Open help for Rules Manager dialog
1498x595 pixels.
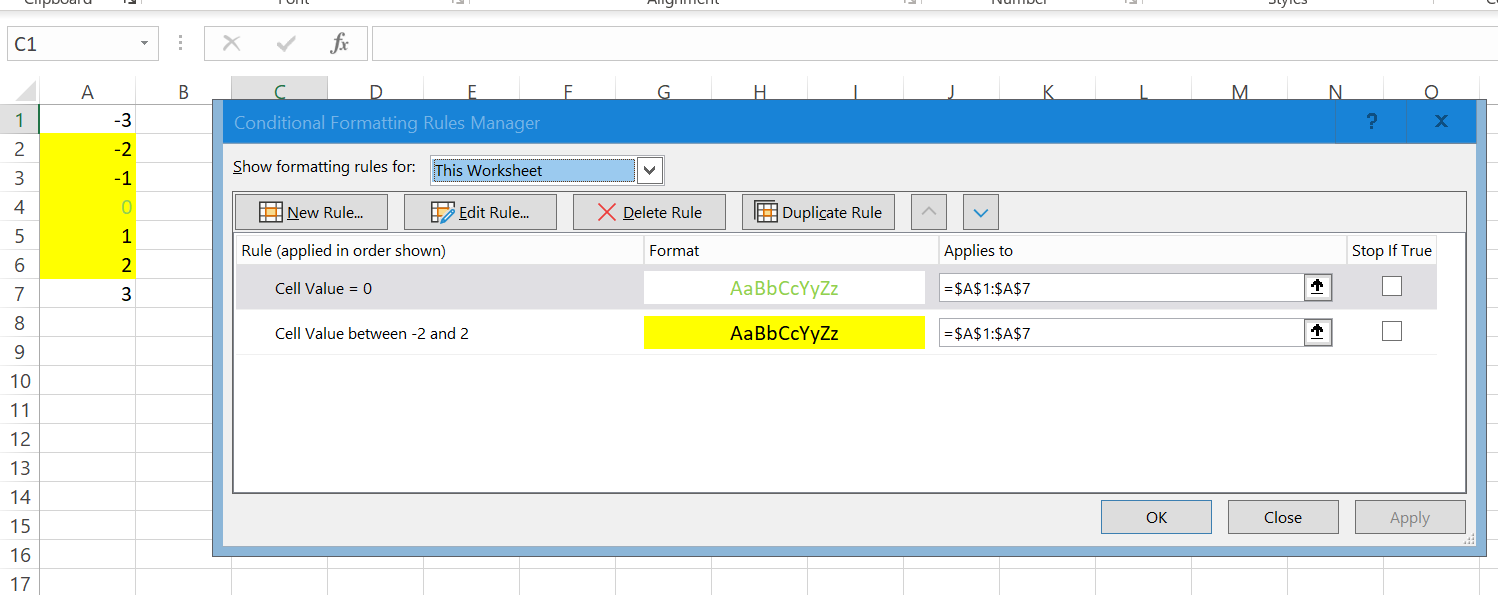pyautogui.click(x=1371, y=122)
